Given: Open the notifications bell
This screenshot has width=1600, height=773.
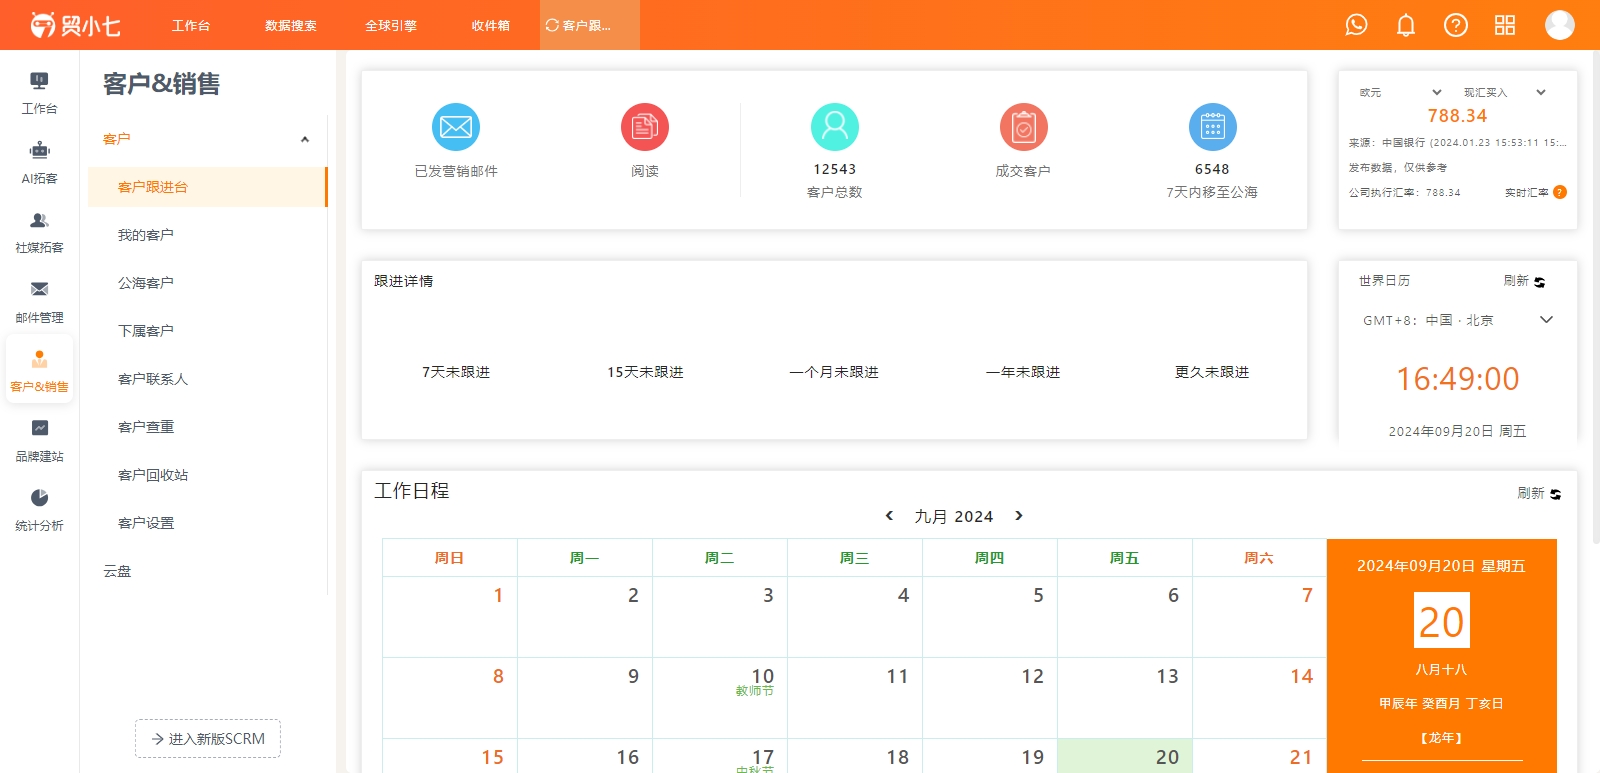Looking at the screenshot, I should (1406, 25).
